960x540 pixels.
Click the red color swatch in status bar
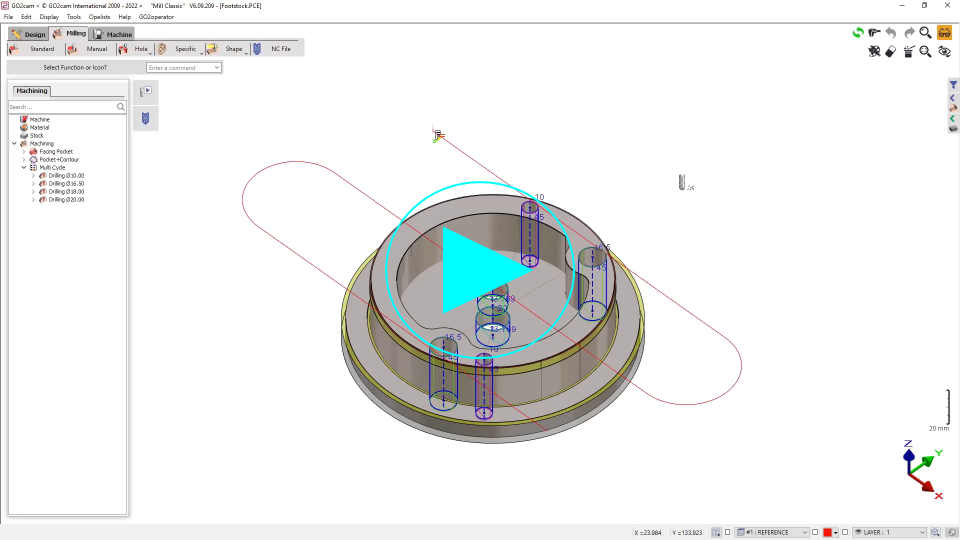pyautogui.click(x=829, y=533)
